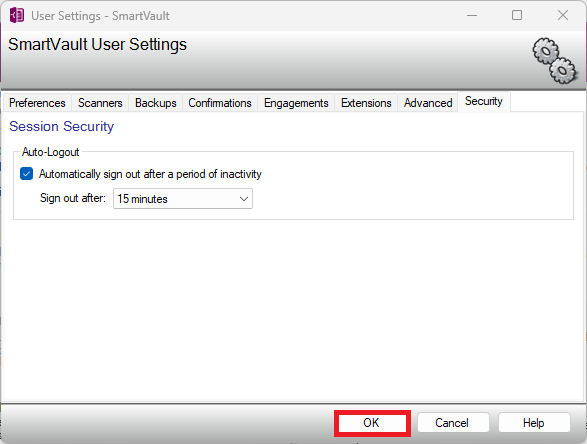Maximize the User Settings window
This screenshot has height=444, width=587.
coord(517,15)
